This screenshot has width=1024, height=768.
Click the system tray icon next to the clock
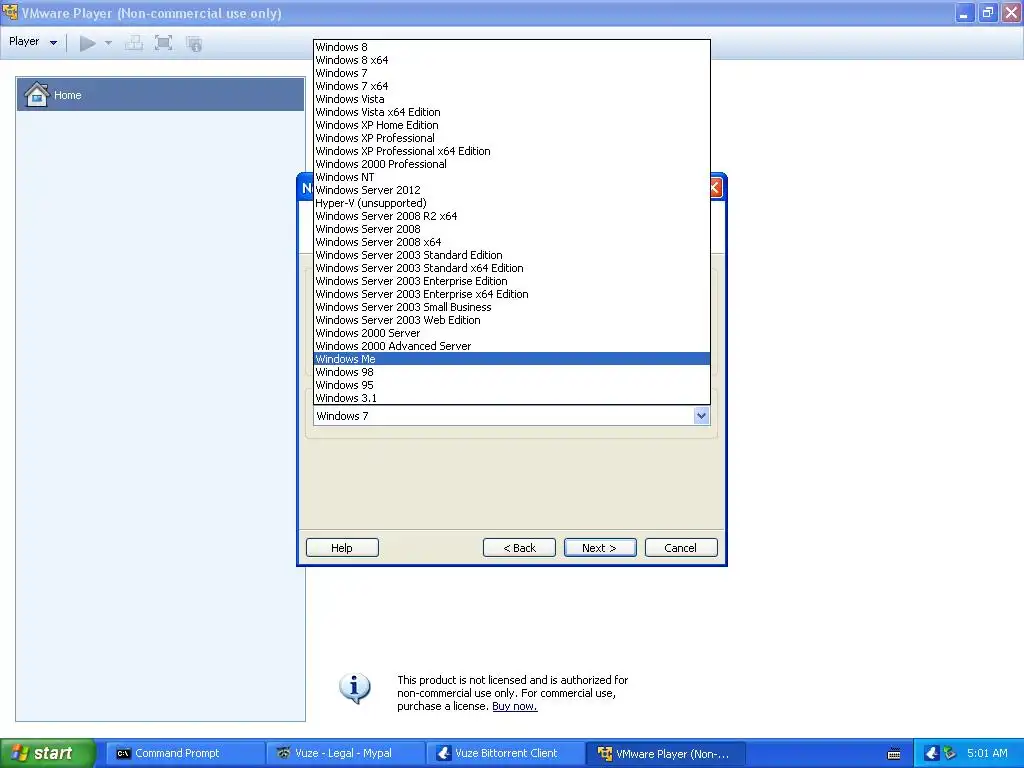click(950, 754)
